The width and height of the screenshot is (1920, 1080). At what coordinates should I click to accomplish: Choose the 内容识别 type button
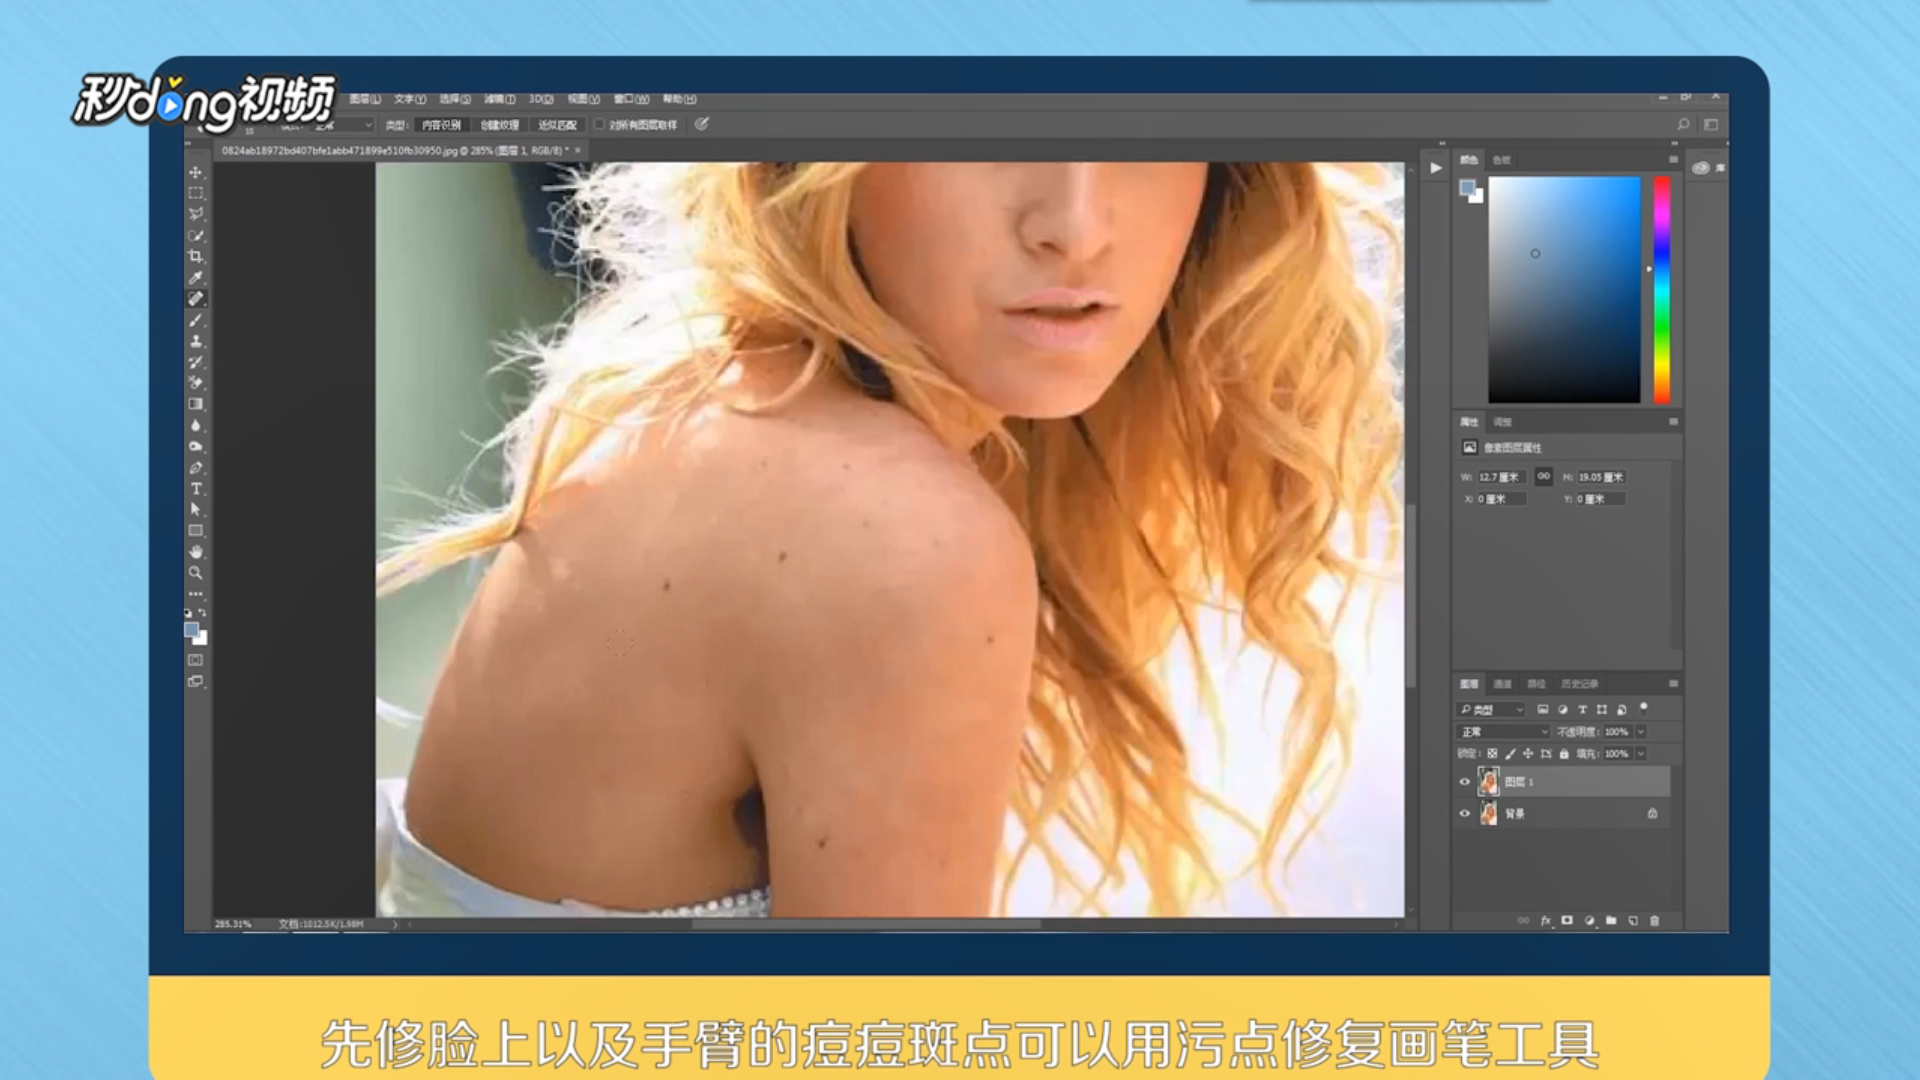pyautogui.click(x=441, y=125)
